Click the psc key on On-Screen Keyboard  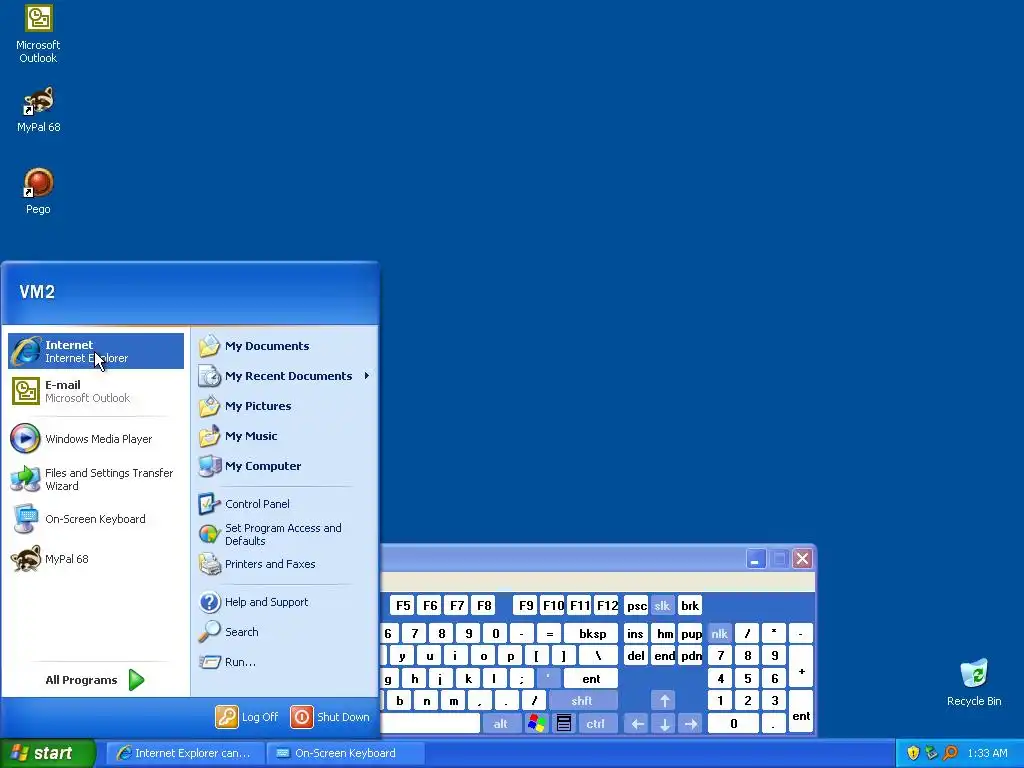[637, 605]
